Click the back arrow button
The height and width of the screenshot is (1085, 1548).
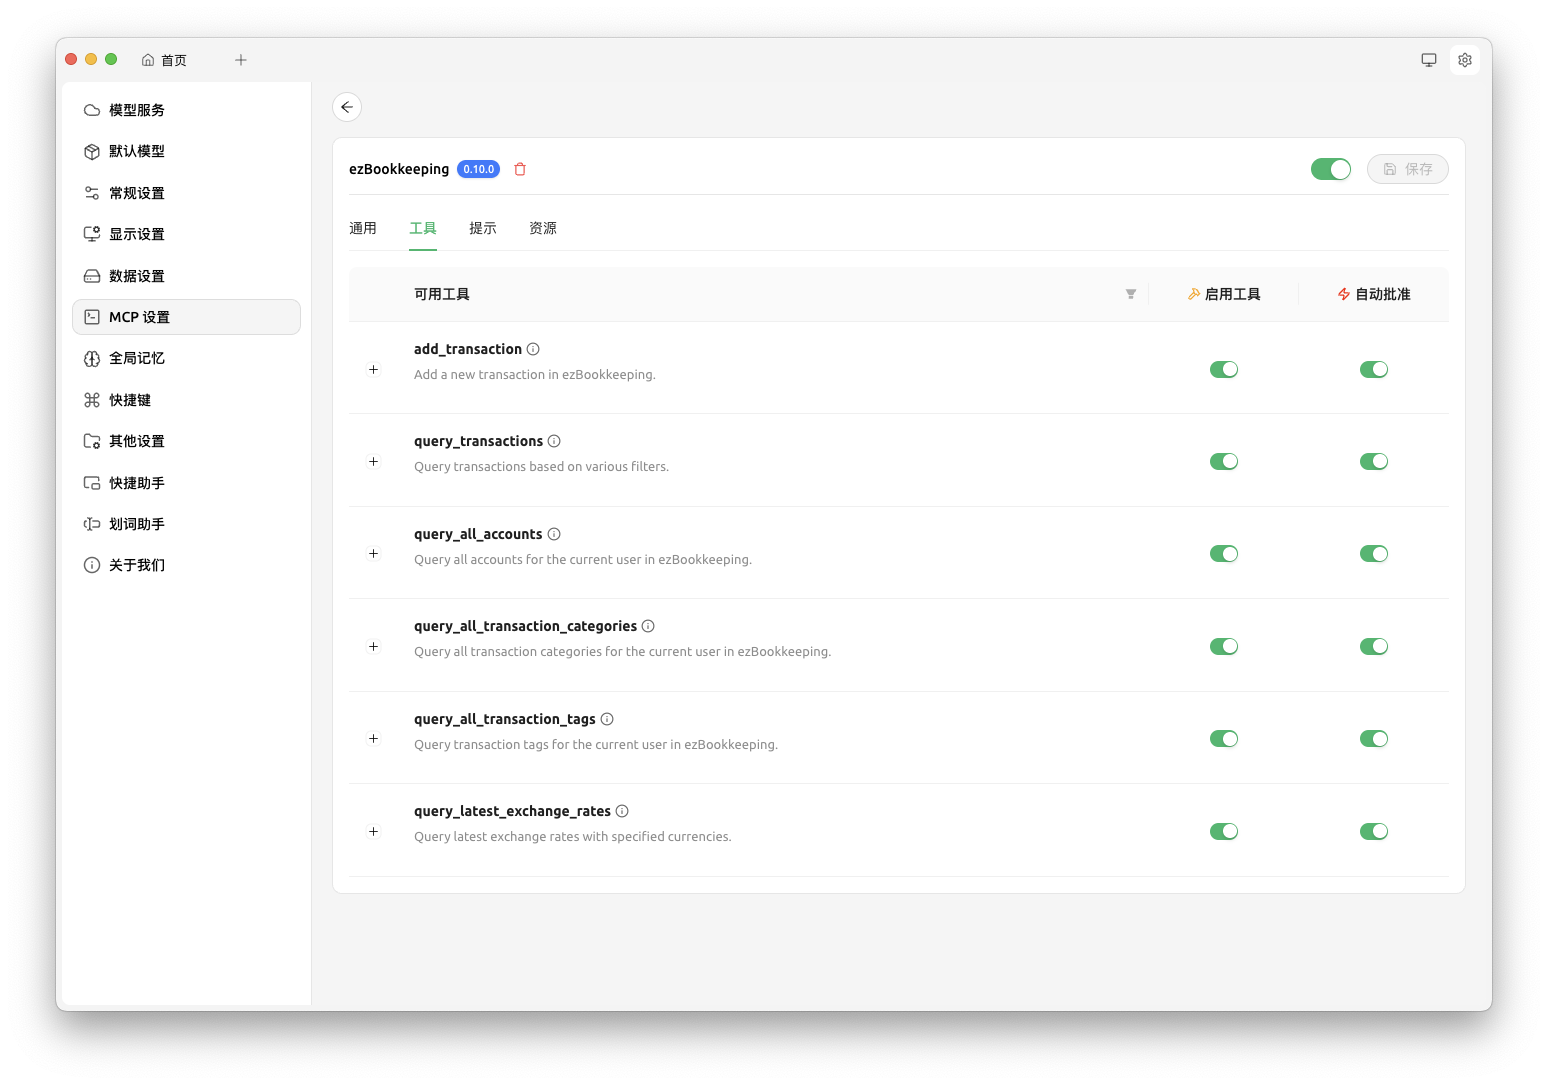(x=347, y=107)
